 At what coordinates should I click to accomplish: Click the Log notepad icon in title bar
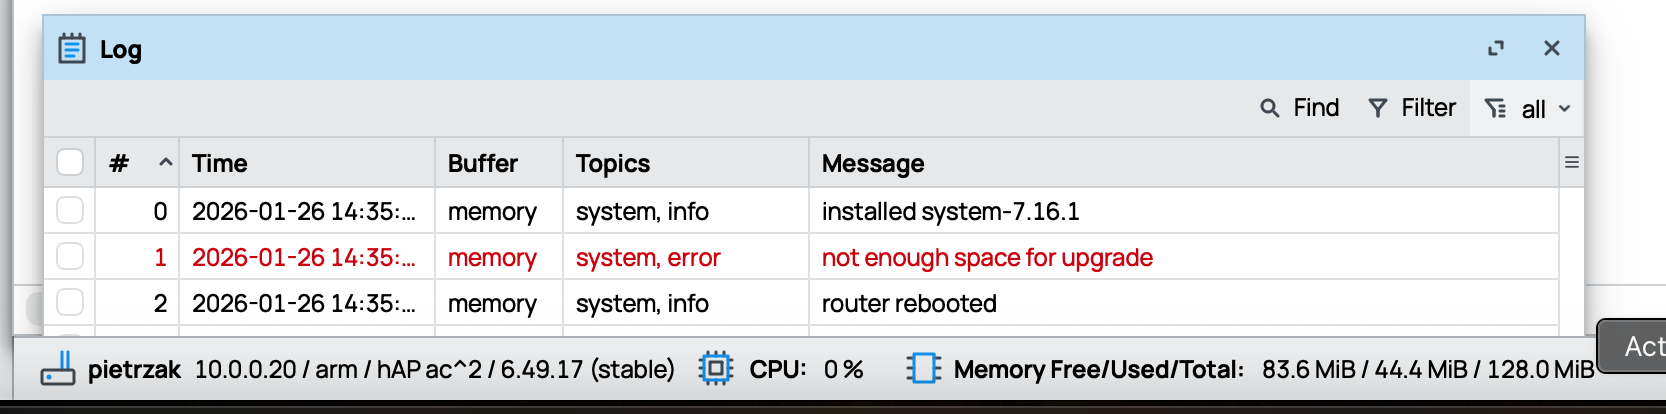(71, 48)
